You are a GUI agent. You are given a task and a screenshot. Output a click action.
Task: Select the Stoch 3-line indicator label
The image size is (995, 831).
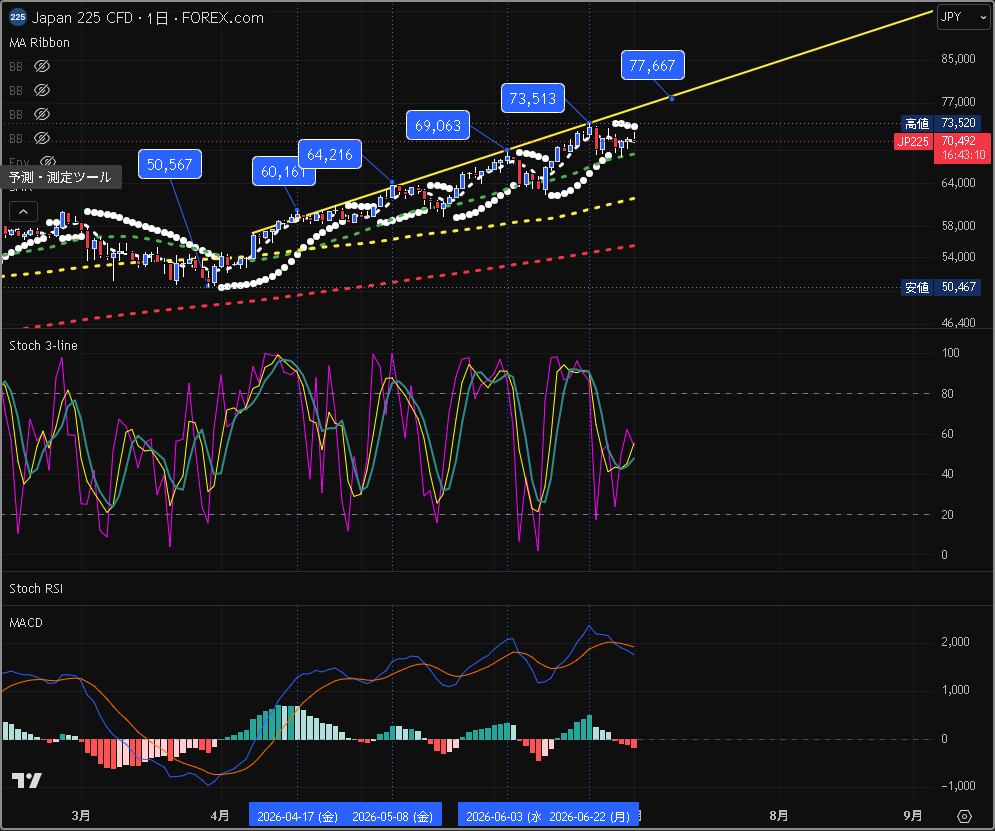43,345
